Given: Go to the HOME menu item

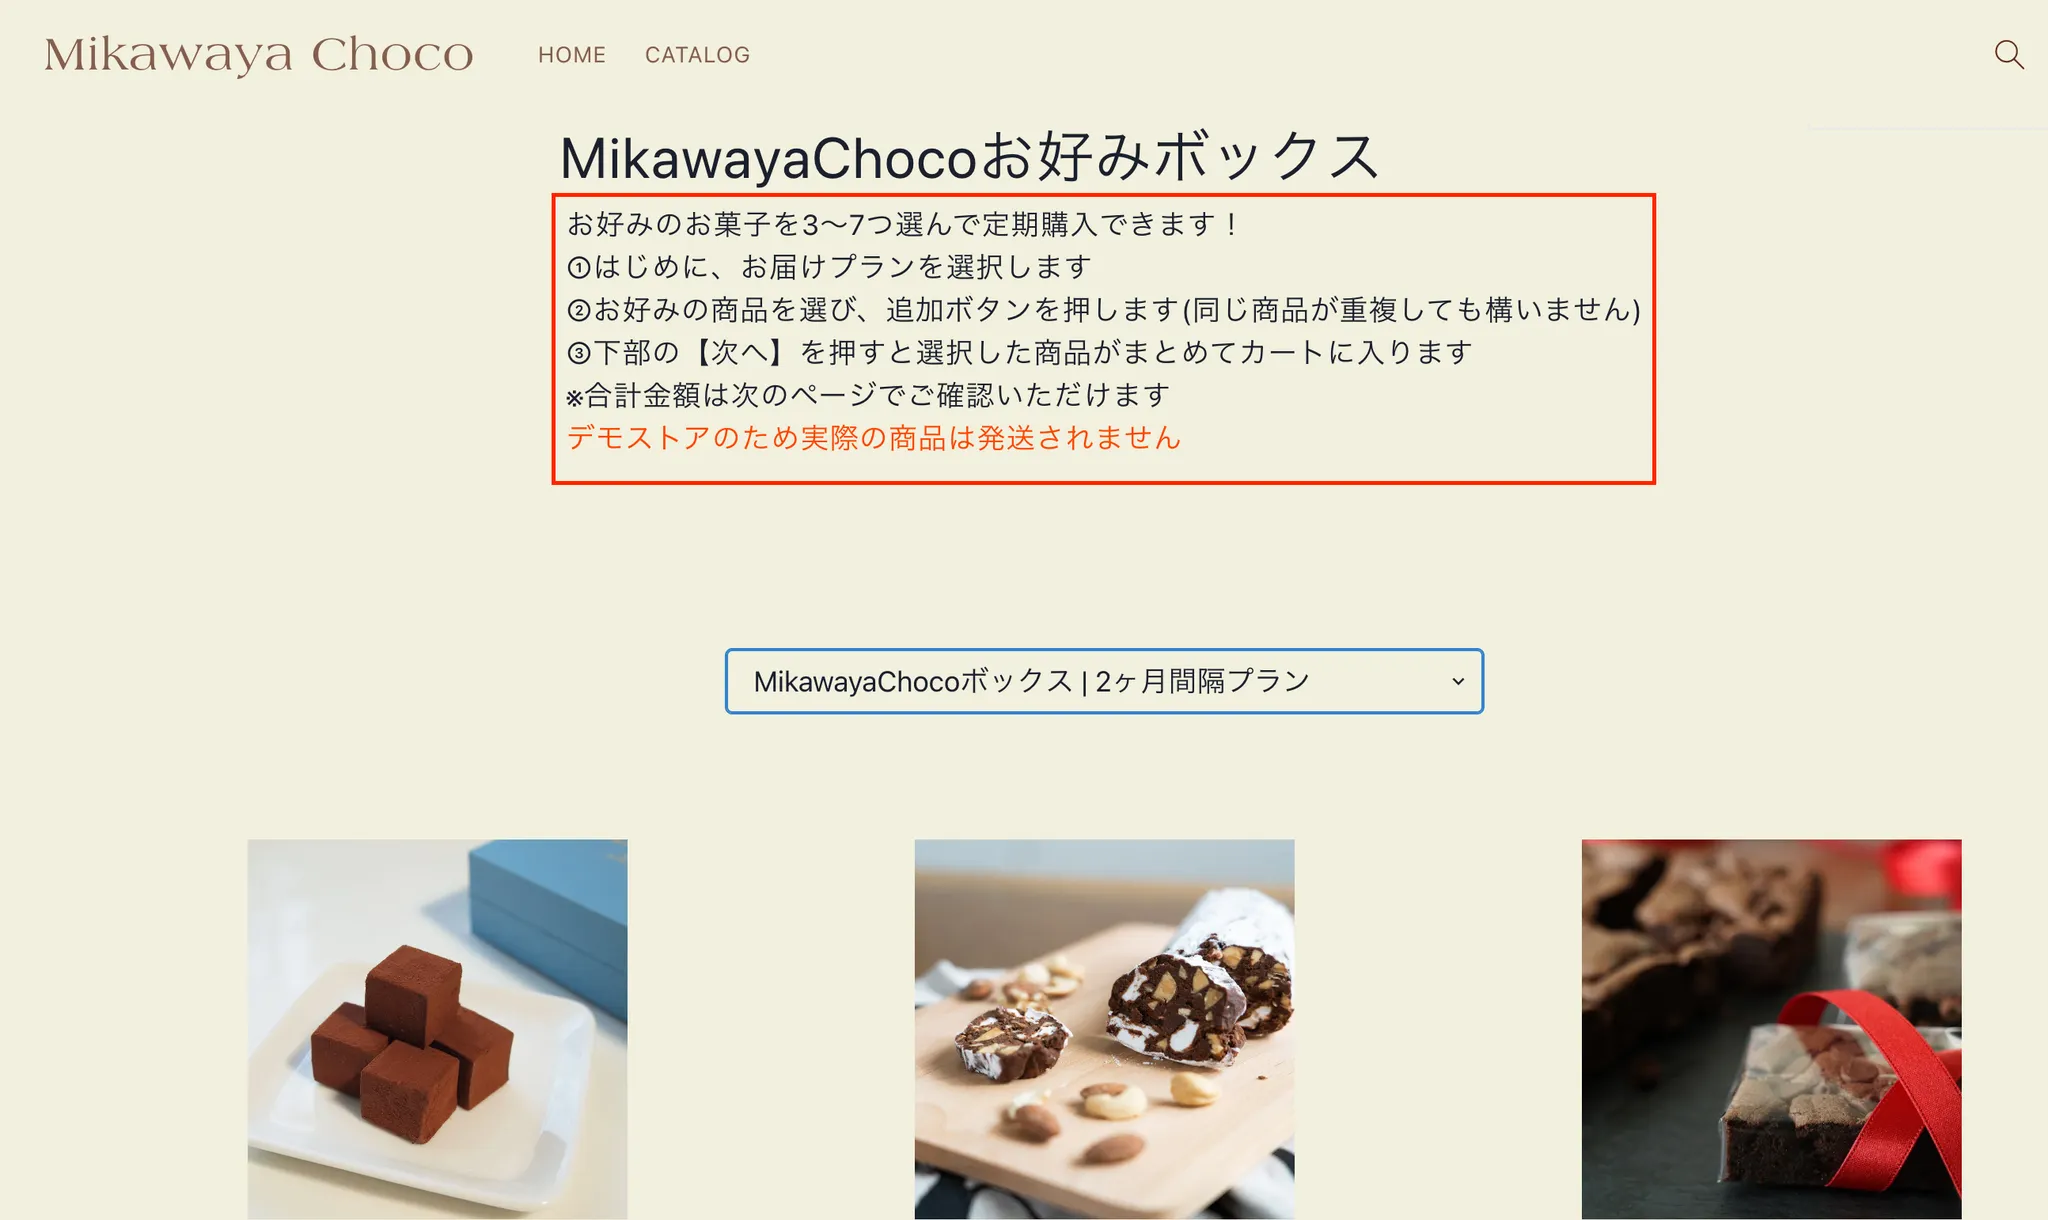Looking at the screenshot, I should pyautogui.click(x=572, y=55).
